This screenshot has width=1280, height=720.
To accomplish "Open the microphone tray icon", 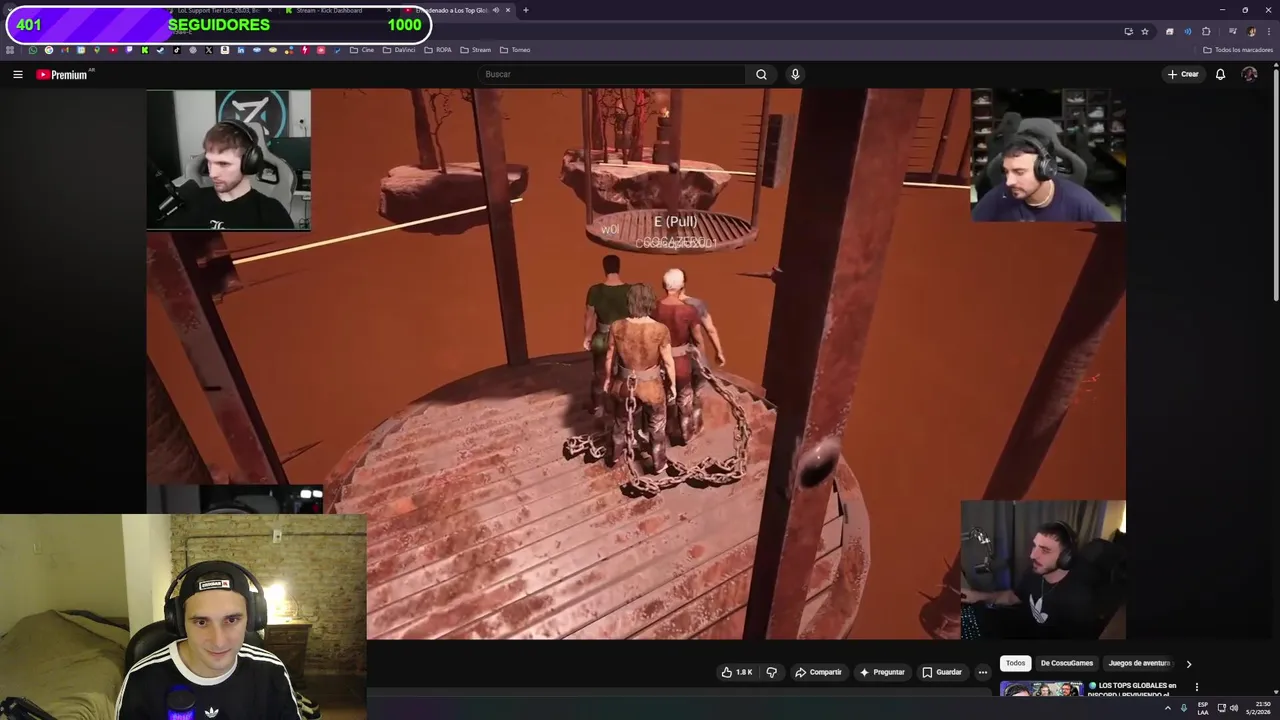I will tap(1184, 708).
